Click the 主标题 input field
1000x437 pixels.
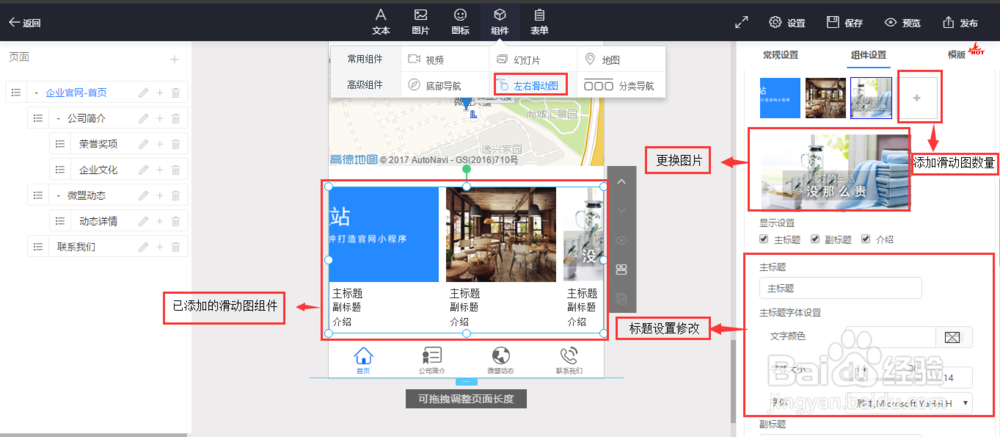(841, 288)
